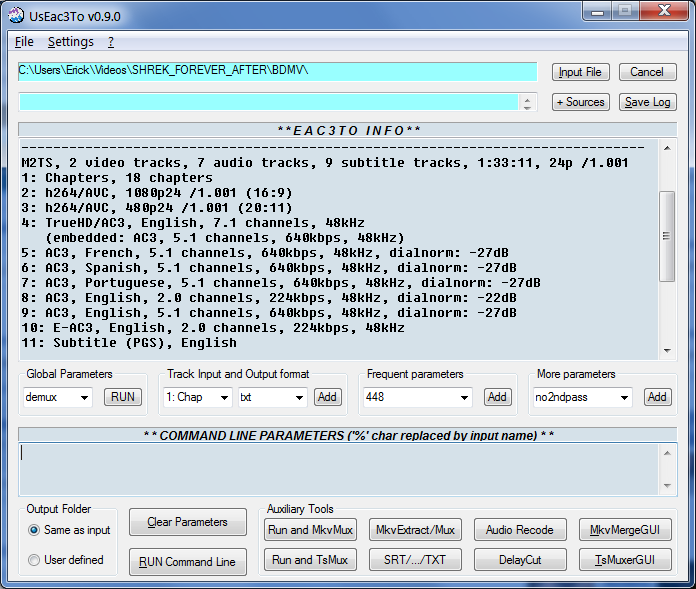Click command line box scroll down arrow

667,486
